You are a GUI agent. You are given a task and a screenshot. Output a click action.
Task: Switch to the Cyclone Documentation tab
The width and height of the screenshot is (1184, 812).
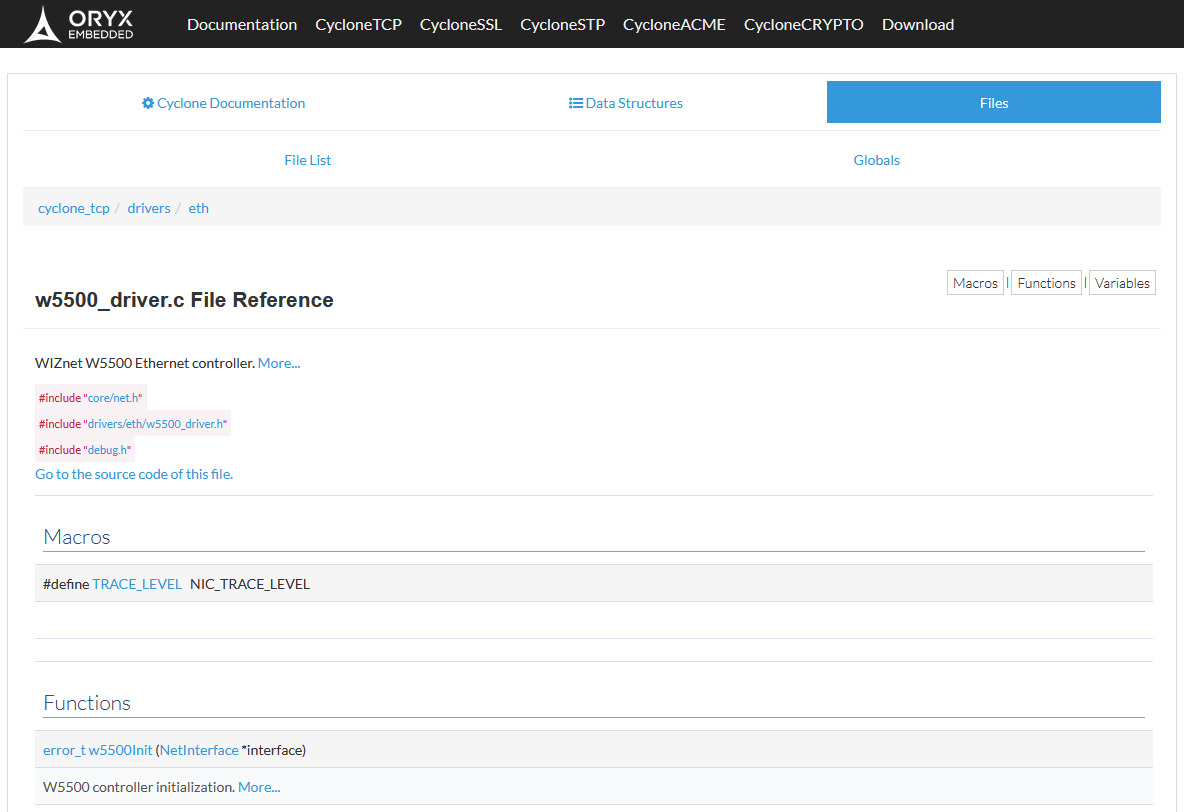224,103
